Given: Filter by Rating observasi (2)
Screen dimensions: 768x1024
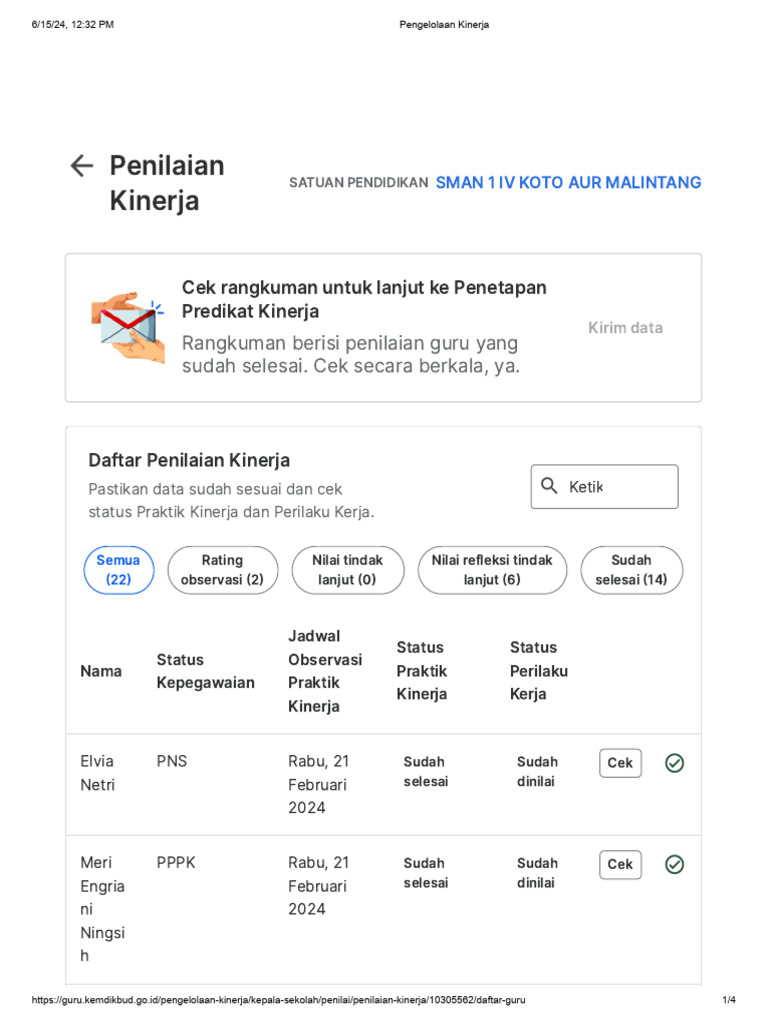Looking at the screenshot, I should pyautogui.click(x=222, y=570).
